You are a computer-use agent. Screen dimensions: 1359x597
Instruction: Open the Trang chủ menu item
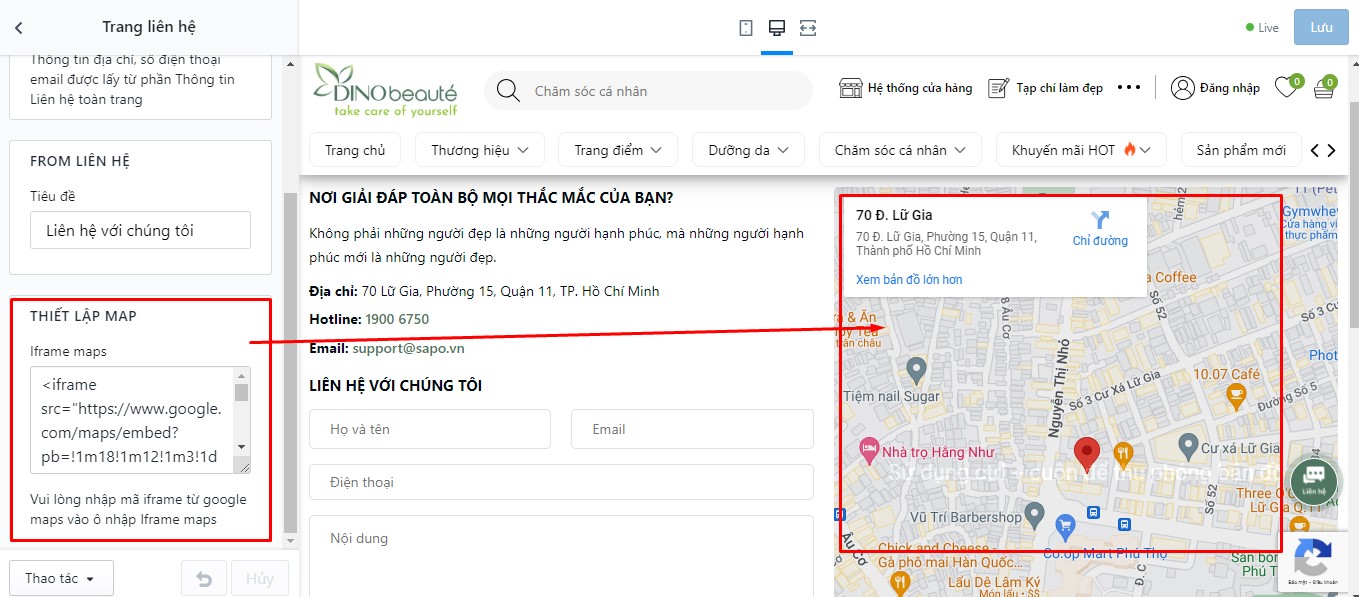(355, 150)
